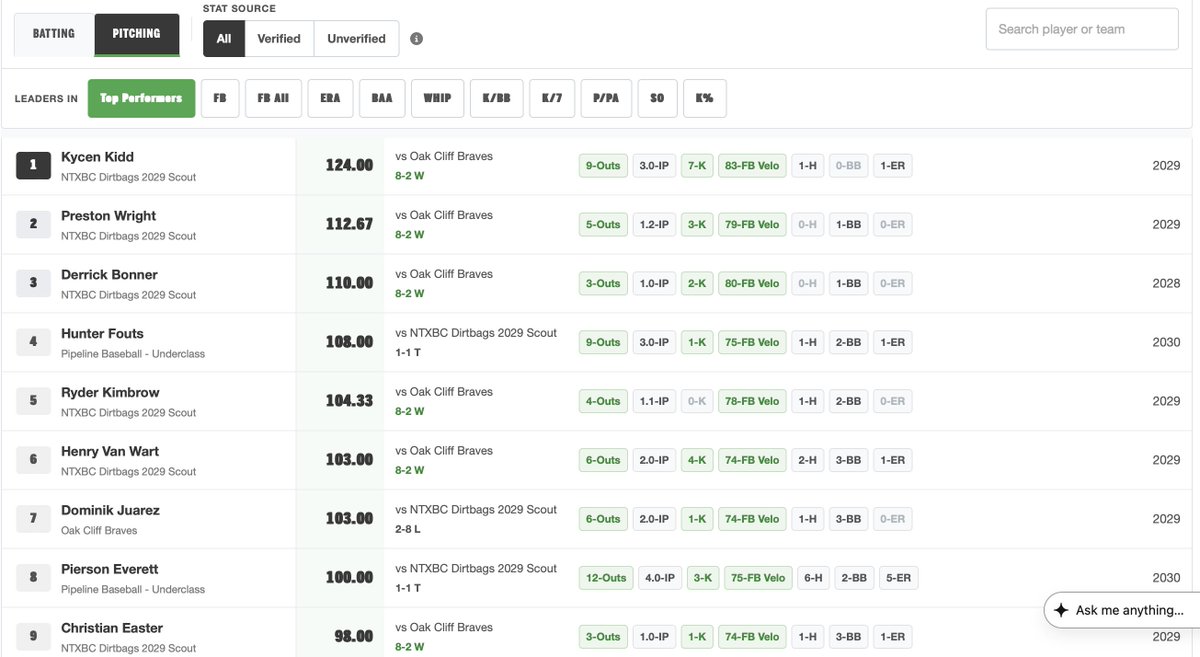Switch to the Batting tab
Image resolution: width=1200 pixels, height=657 pixels.
(x=54, y=34)
